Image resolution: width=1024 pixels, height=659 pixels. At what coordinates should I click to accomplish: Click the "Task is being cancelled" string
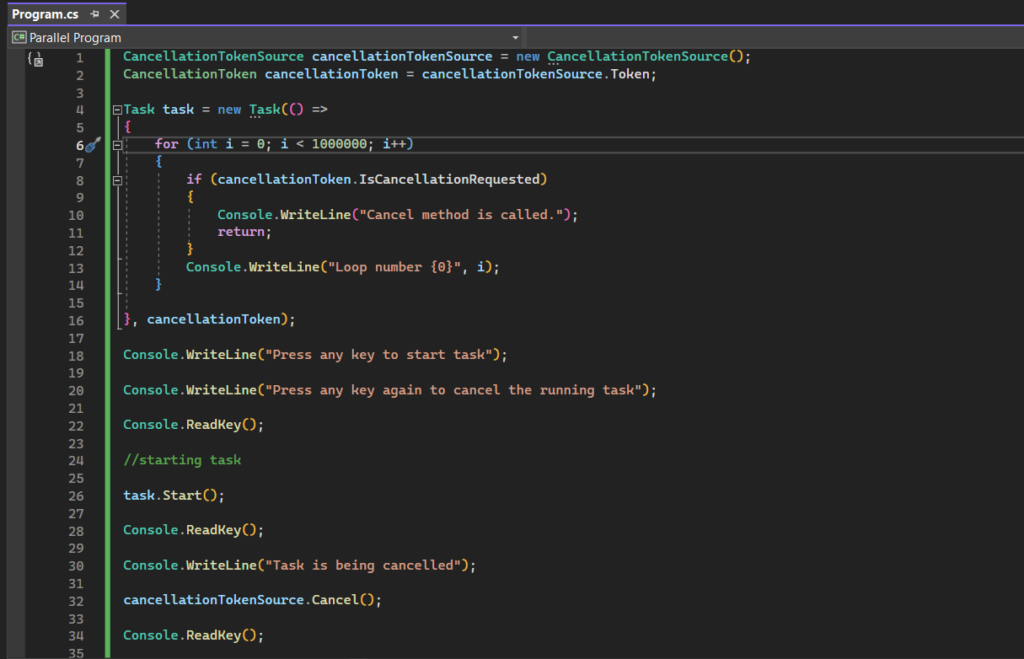tap(363, 565)
